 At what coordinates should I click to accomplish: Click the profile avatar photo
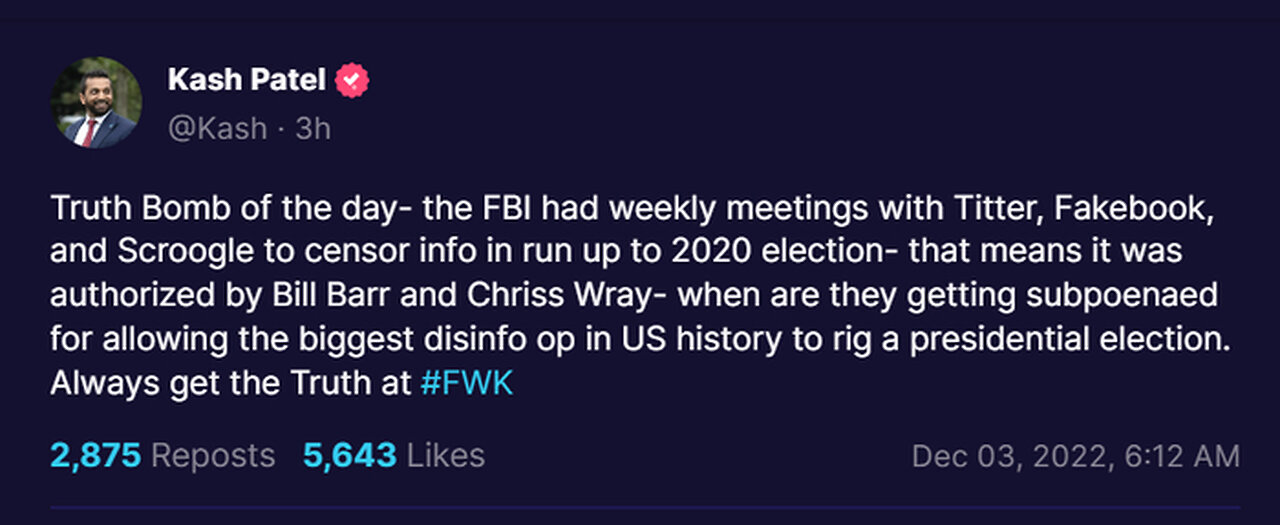tap(96, 103)
